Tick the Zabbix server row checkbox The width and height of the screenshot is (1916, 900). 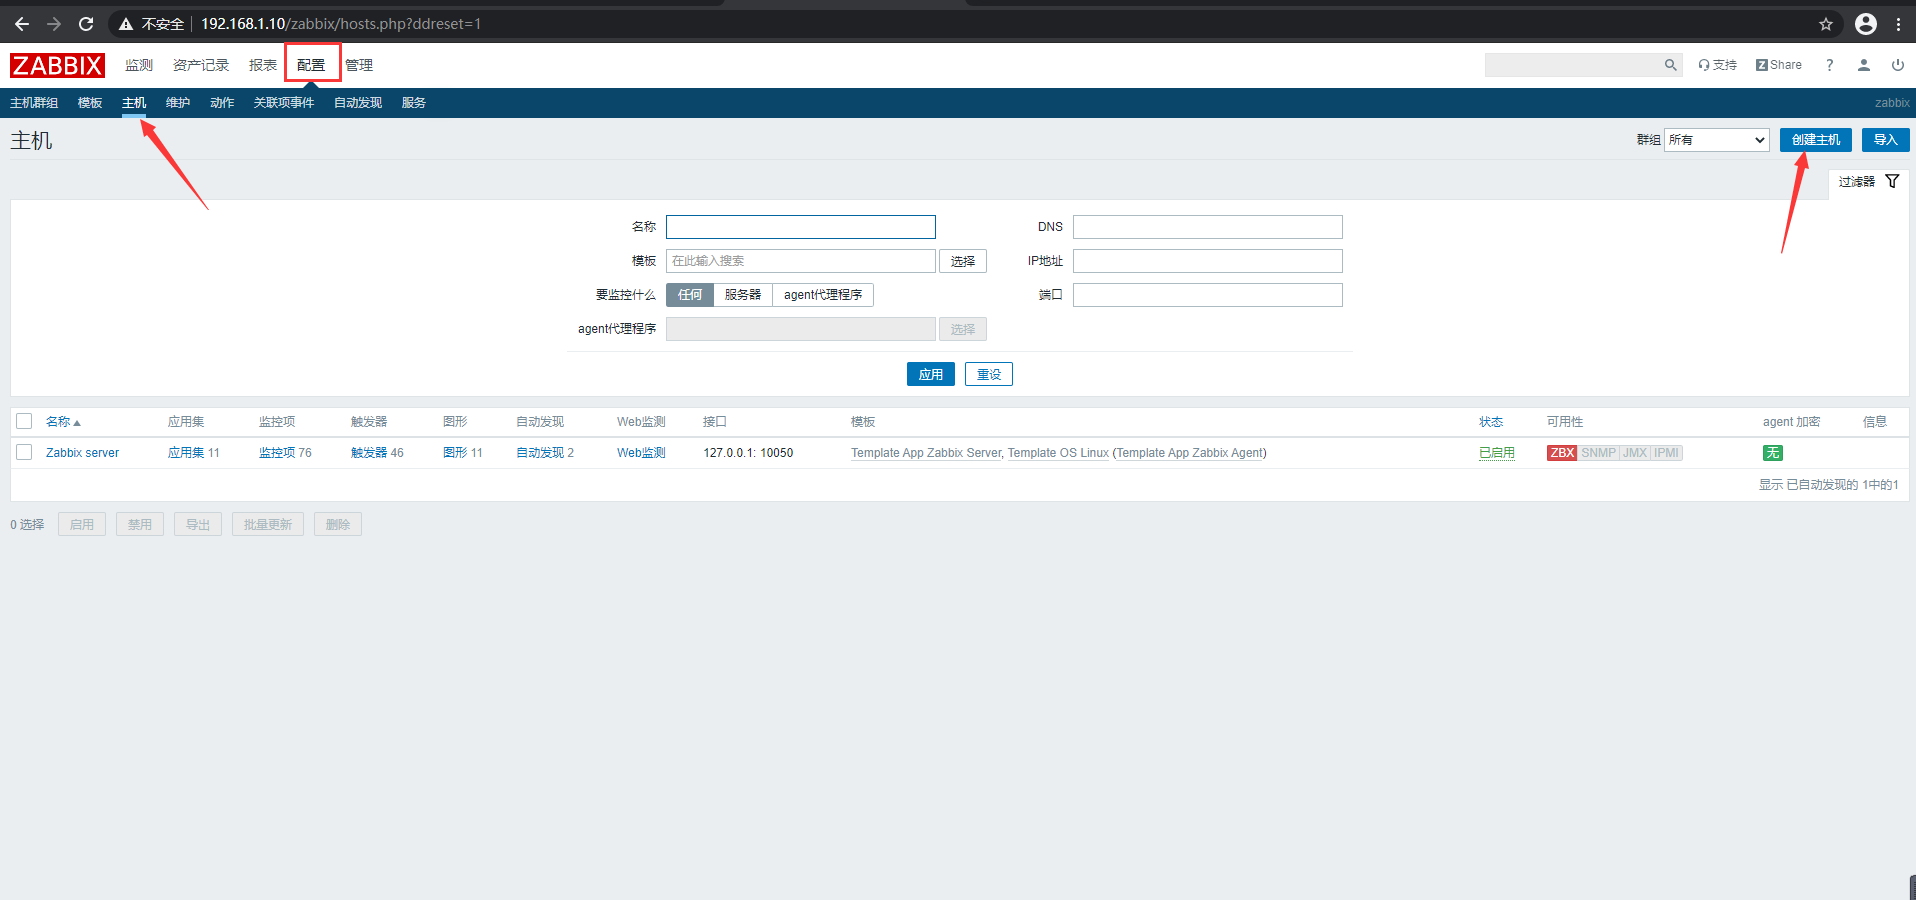click(x=24, y=452)
